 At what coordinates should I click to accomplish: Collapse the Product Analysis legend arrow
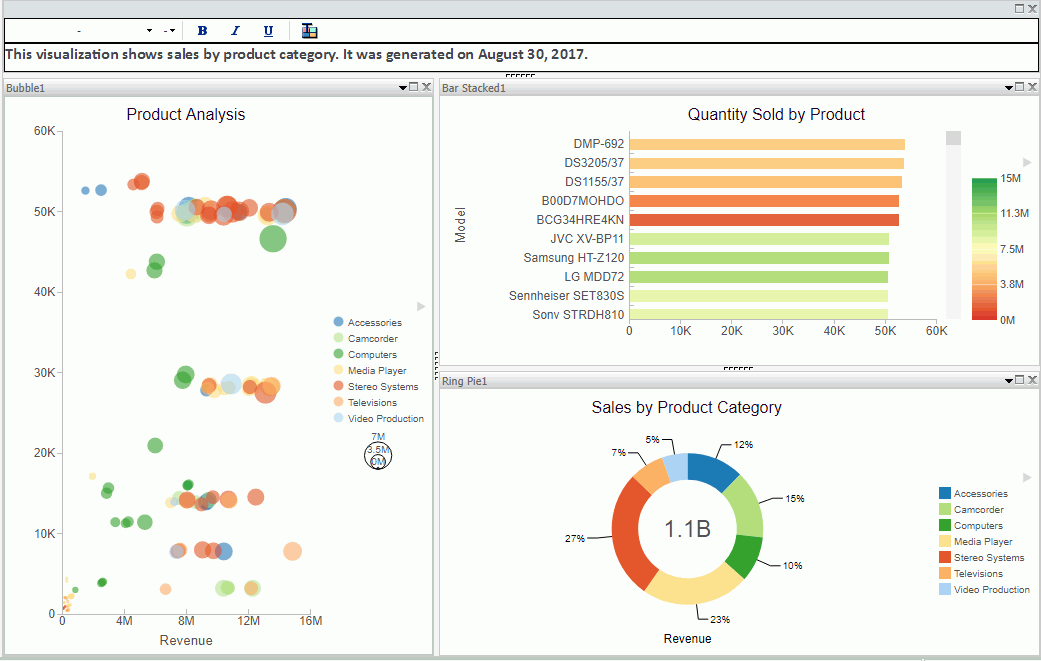point(421,306)
